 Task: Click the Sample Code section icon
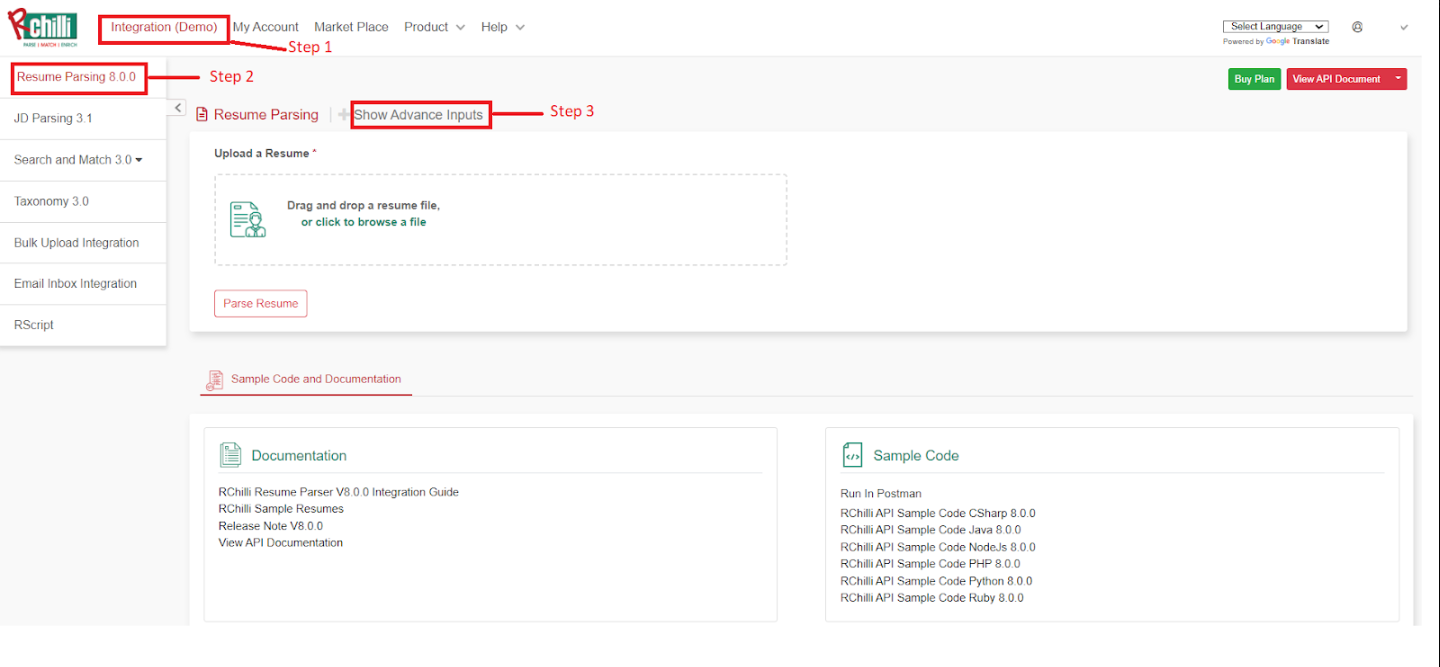(853, 455)
